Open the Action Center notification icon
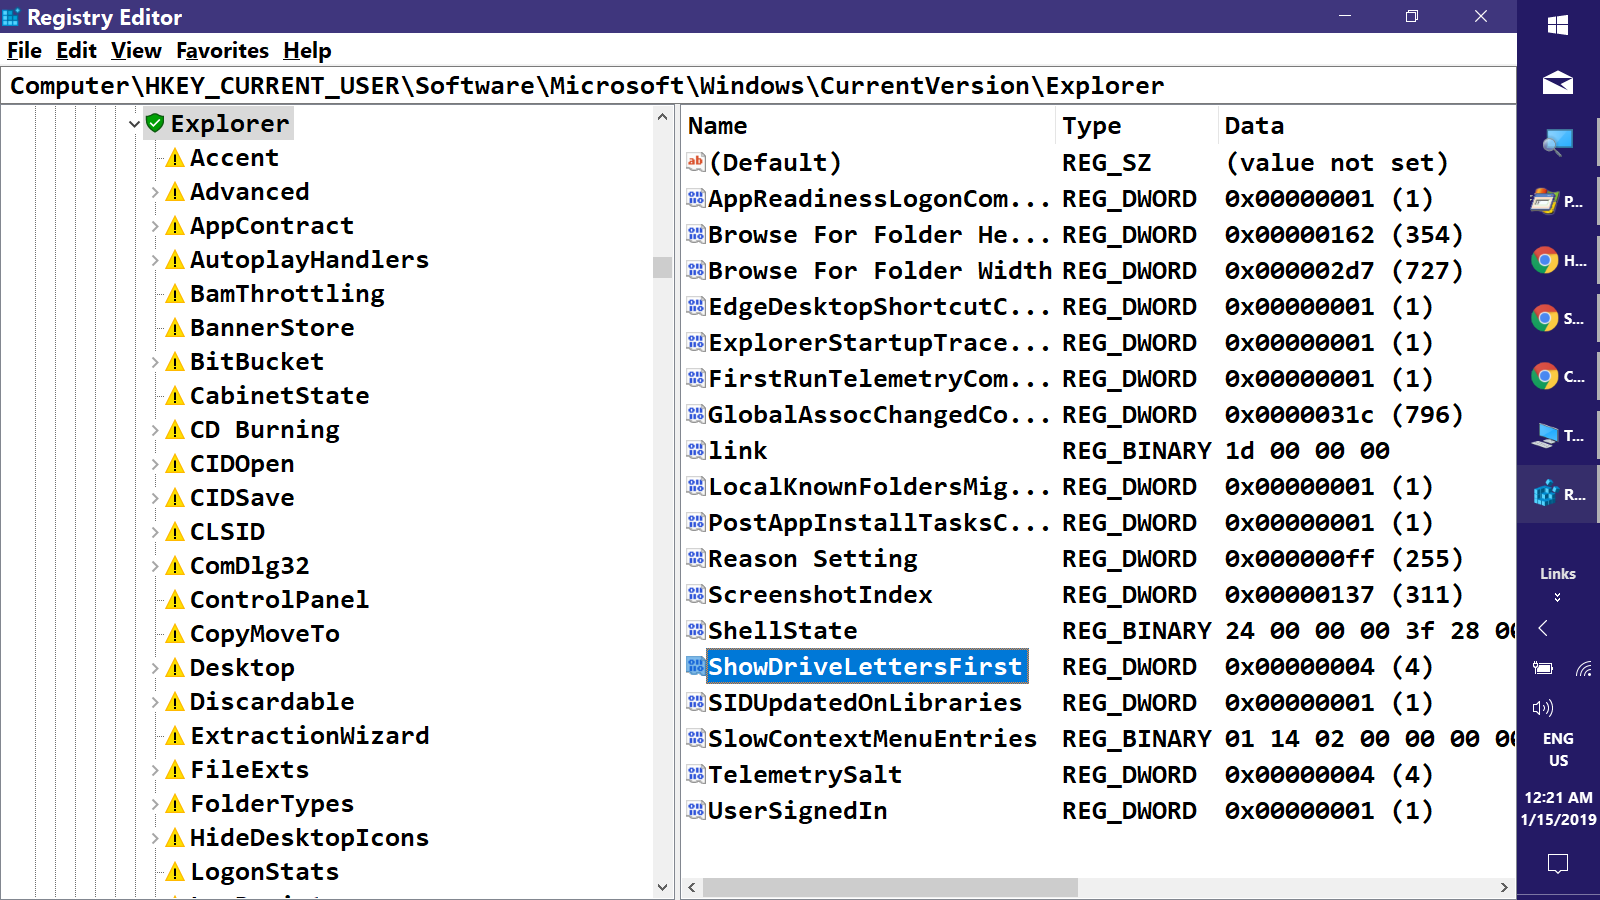The height and width of the screenshot is (900, 1600). 1558,863
